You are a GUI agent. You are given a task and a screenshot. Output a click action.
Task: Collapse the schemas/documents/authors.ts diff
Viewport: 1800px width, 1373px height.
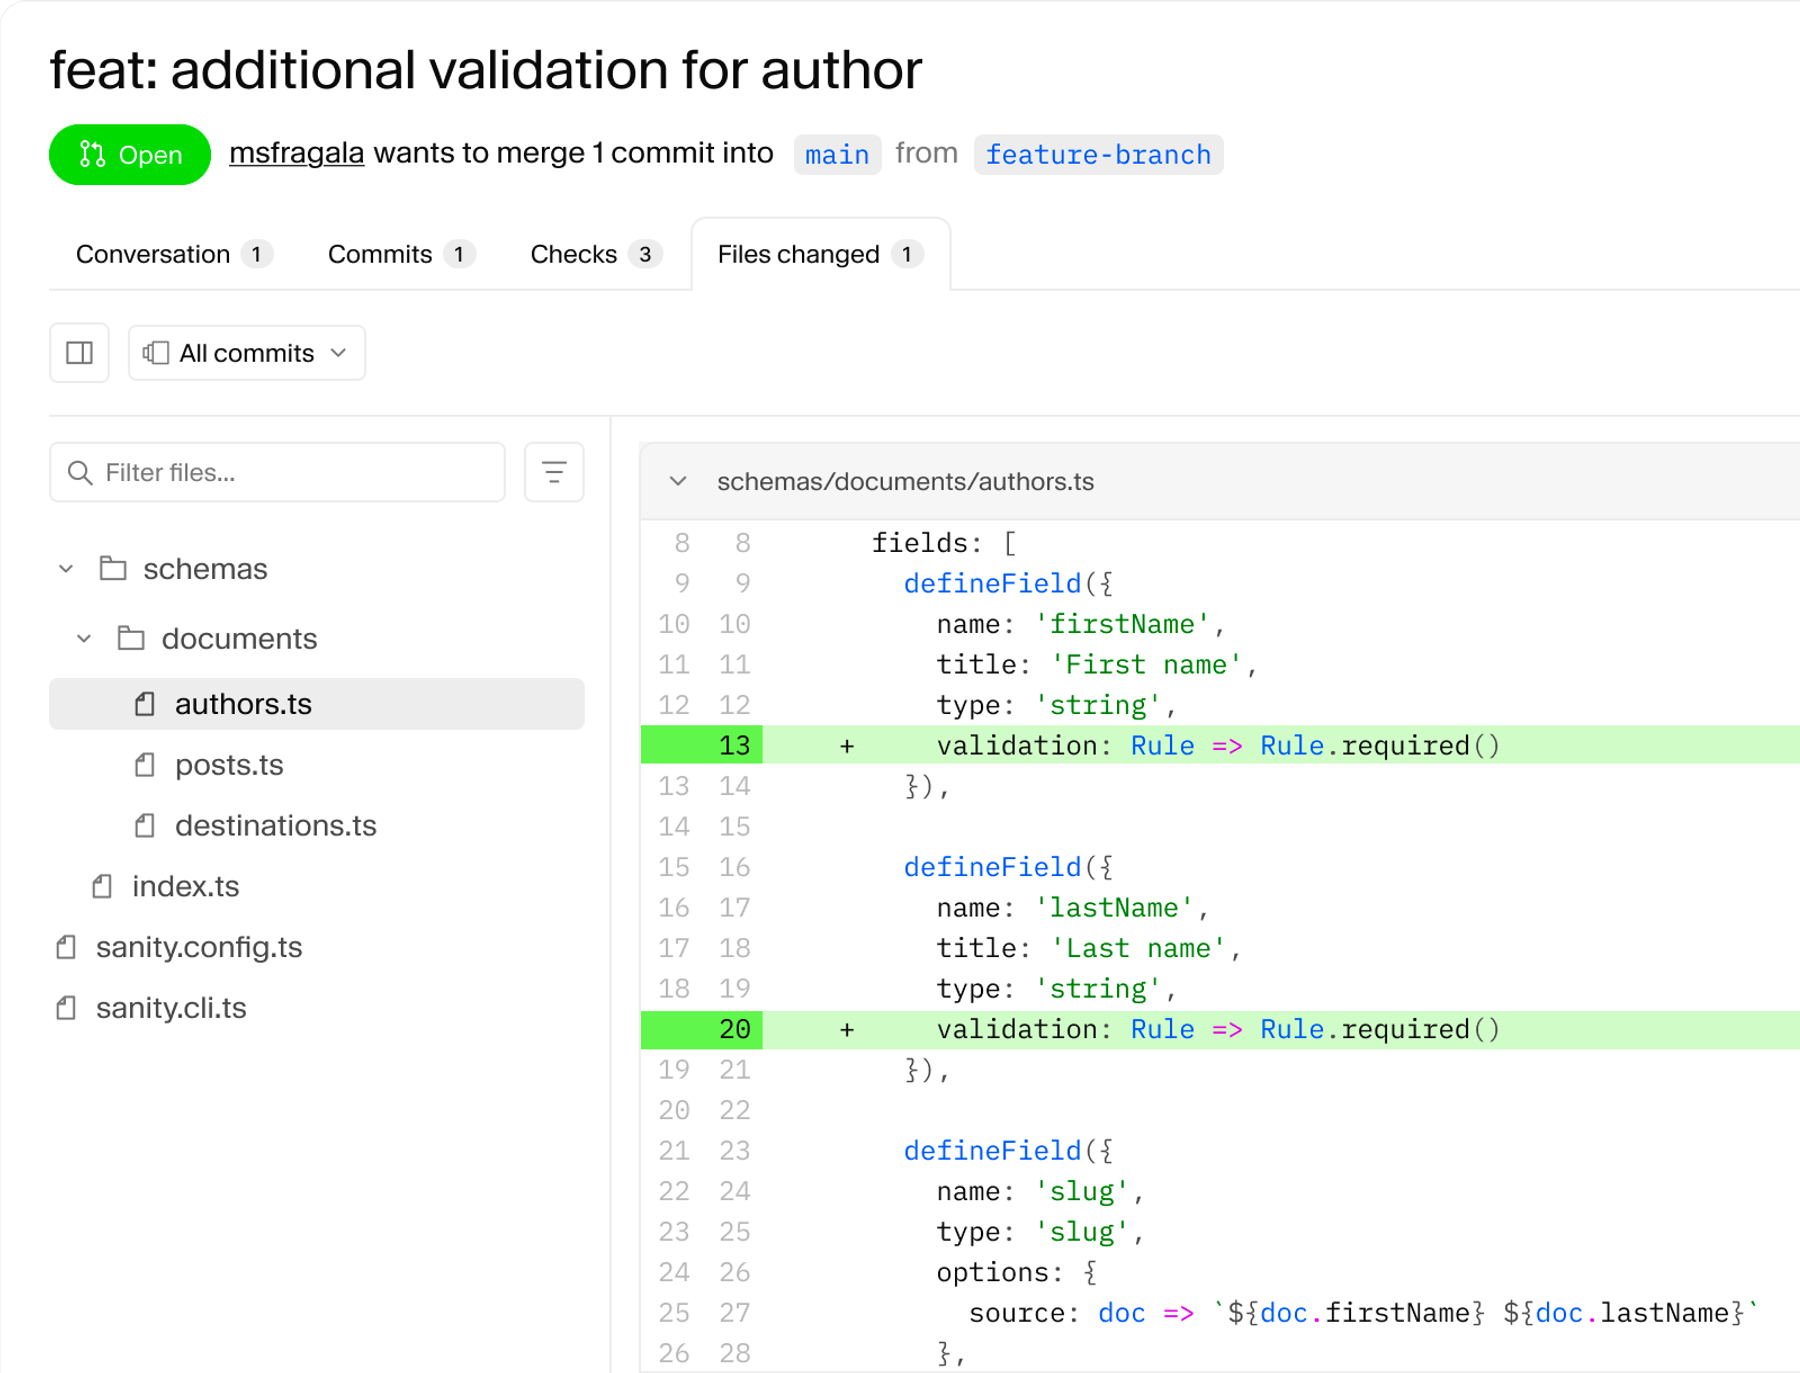pyautogui.click(x=678, y=481)
